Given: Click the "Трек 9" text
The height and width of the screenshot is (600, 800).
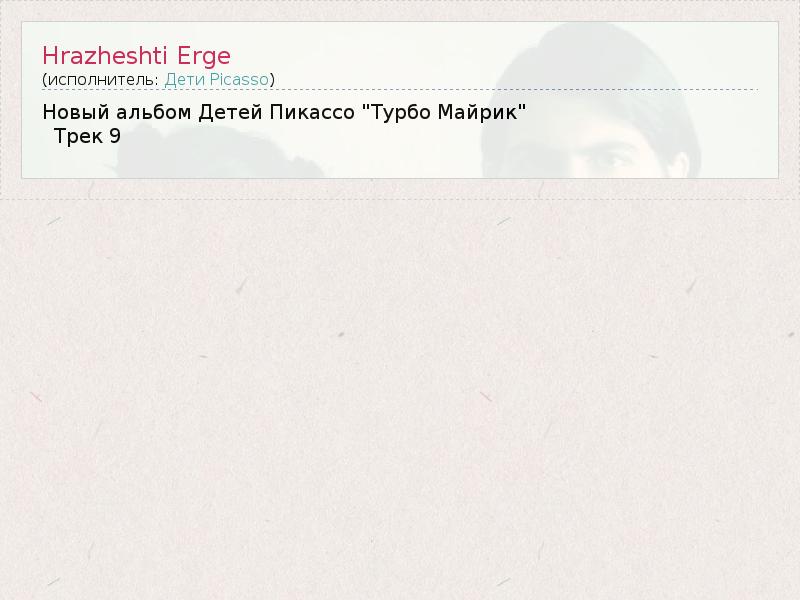Looking at the screenshot, I should coord(87,136).
